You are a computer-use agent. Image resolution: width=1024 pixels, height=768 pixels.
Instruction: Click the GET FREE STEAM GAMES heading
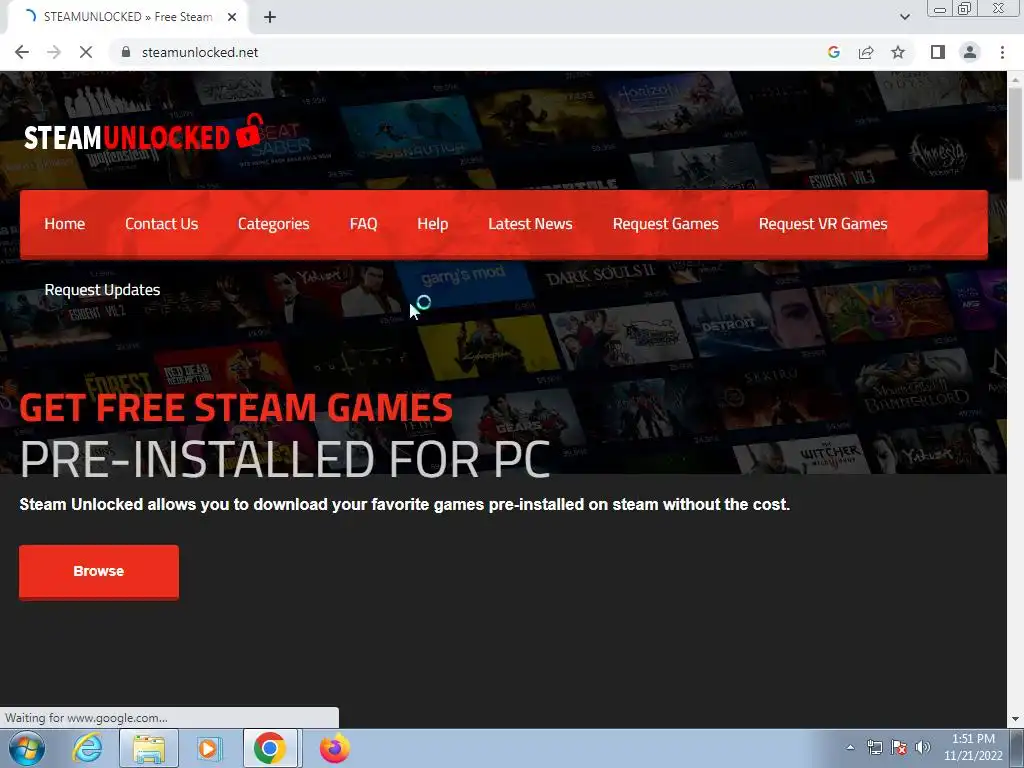click(236, 408)
